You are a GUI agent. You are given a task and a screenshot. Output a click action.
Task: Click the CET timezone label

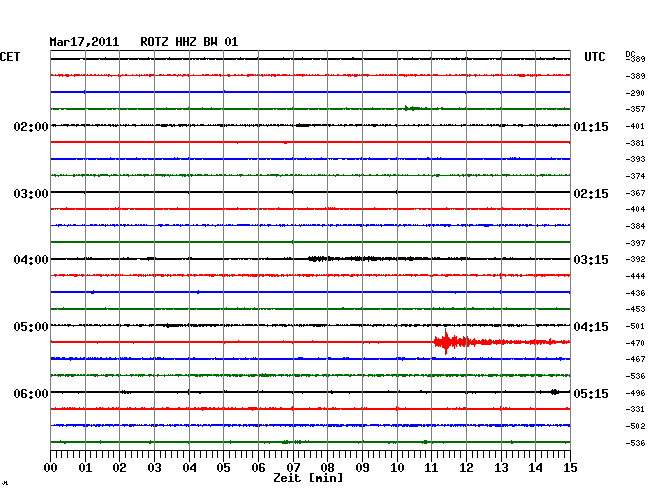point(10,57)
